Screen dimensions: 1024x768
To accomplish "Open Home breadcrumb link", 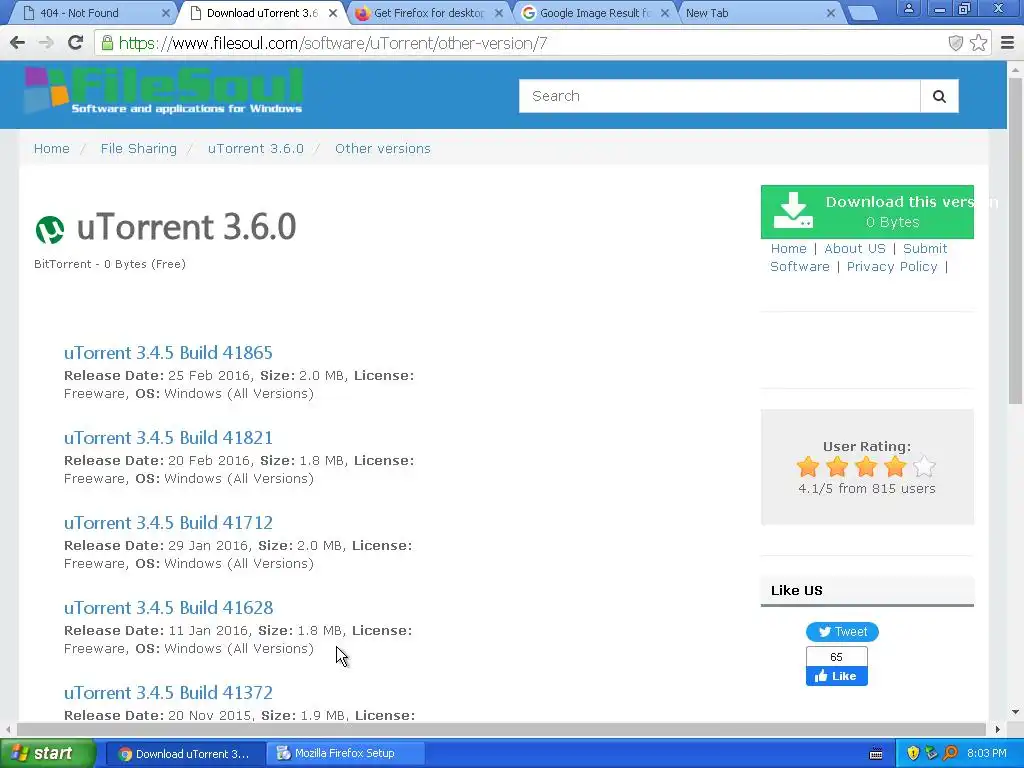I will [x=52, y=149].
